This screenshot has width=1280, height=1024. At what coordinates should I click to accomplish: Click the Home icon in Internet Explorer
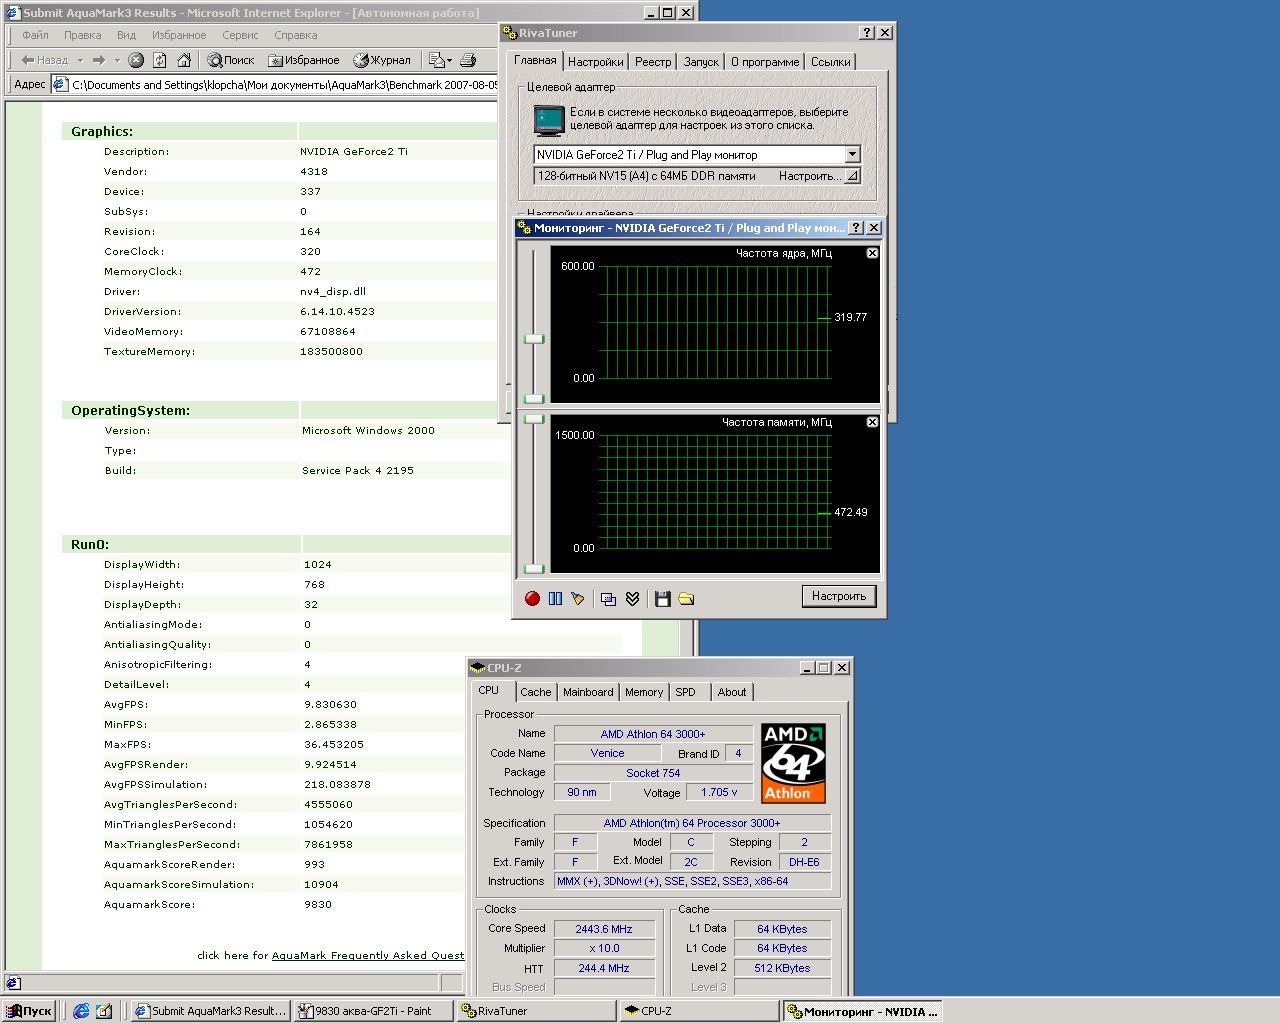(x=184, y=60)
